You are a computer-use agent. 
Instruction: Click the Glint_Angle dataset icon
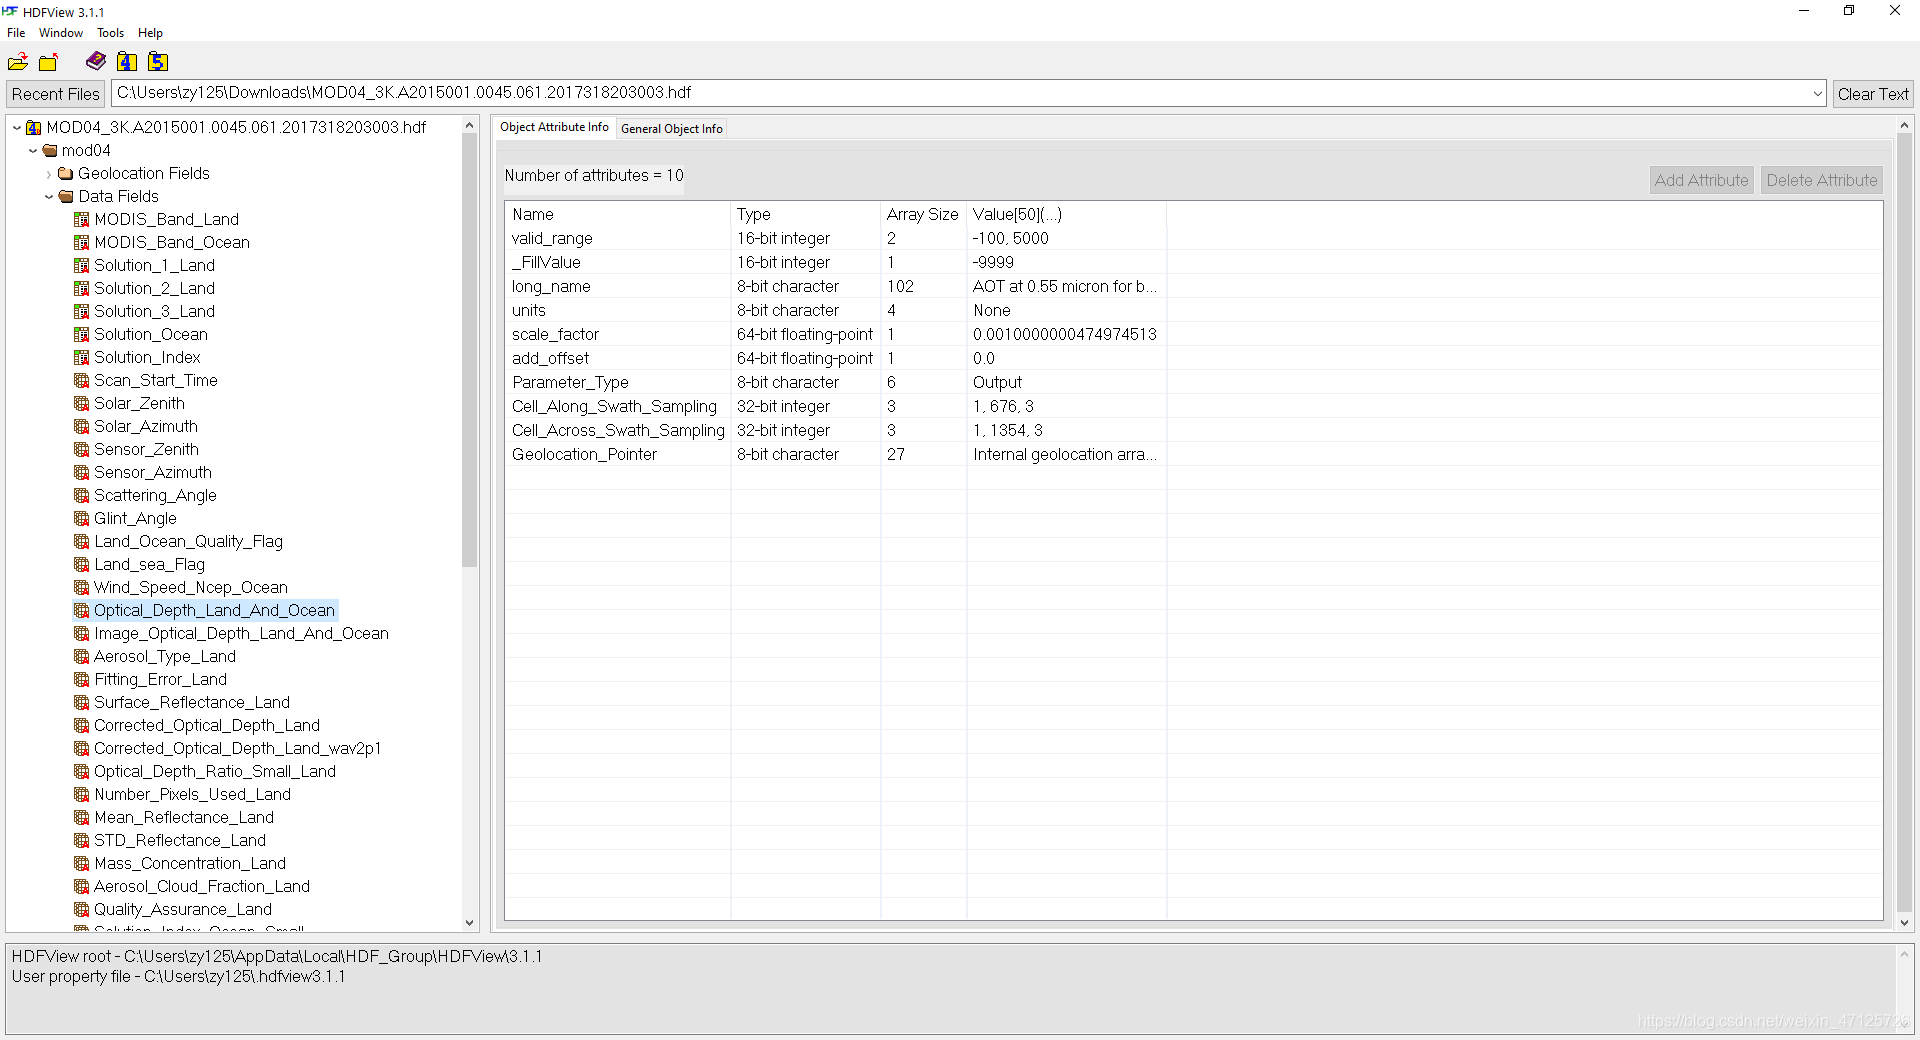pos(82,518)
